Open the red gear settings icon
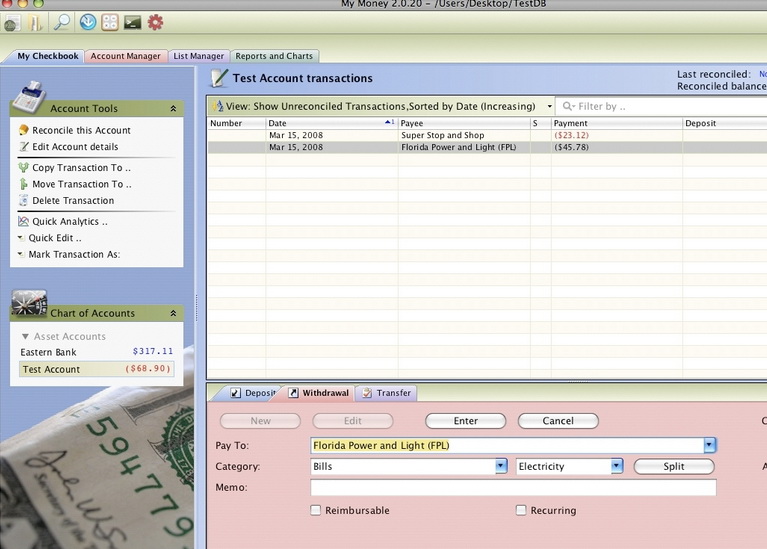Screen dimensions: 767x549 click(x=155, y=22)
